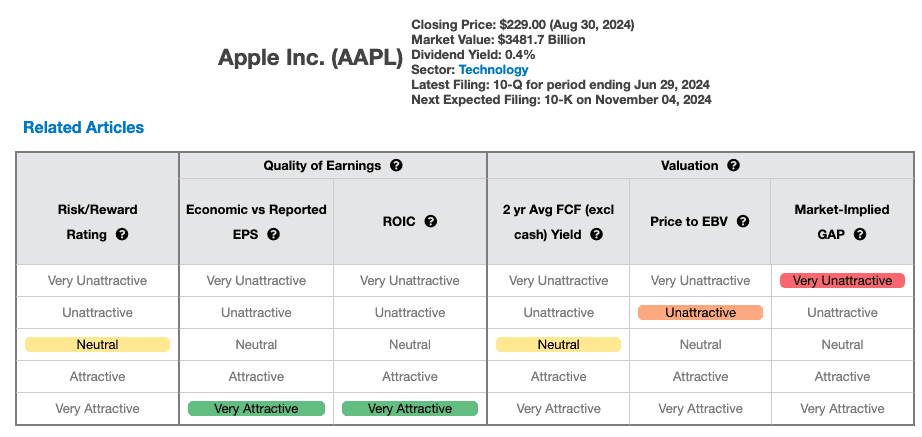The width and height of the screenshot is (922, 437).
Task: Click Market-Implied GAP help icon
Action: 860,235
